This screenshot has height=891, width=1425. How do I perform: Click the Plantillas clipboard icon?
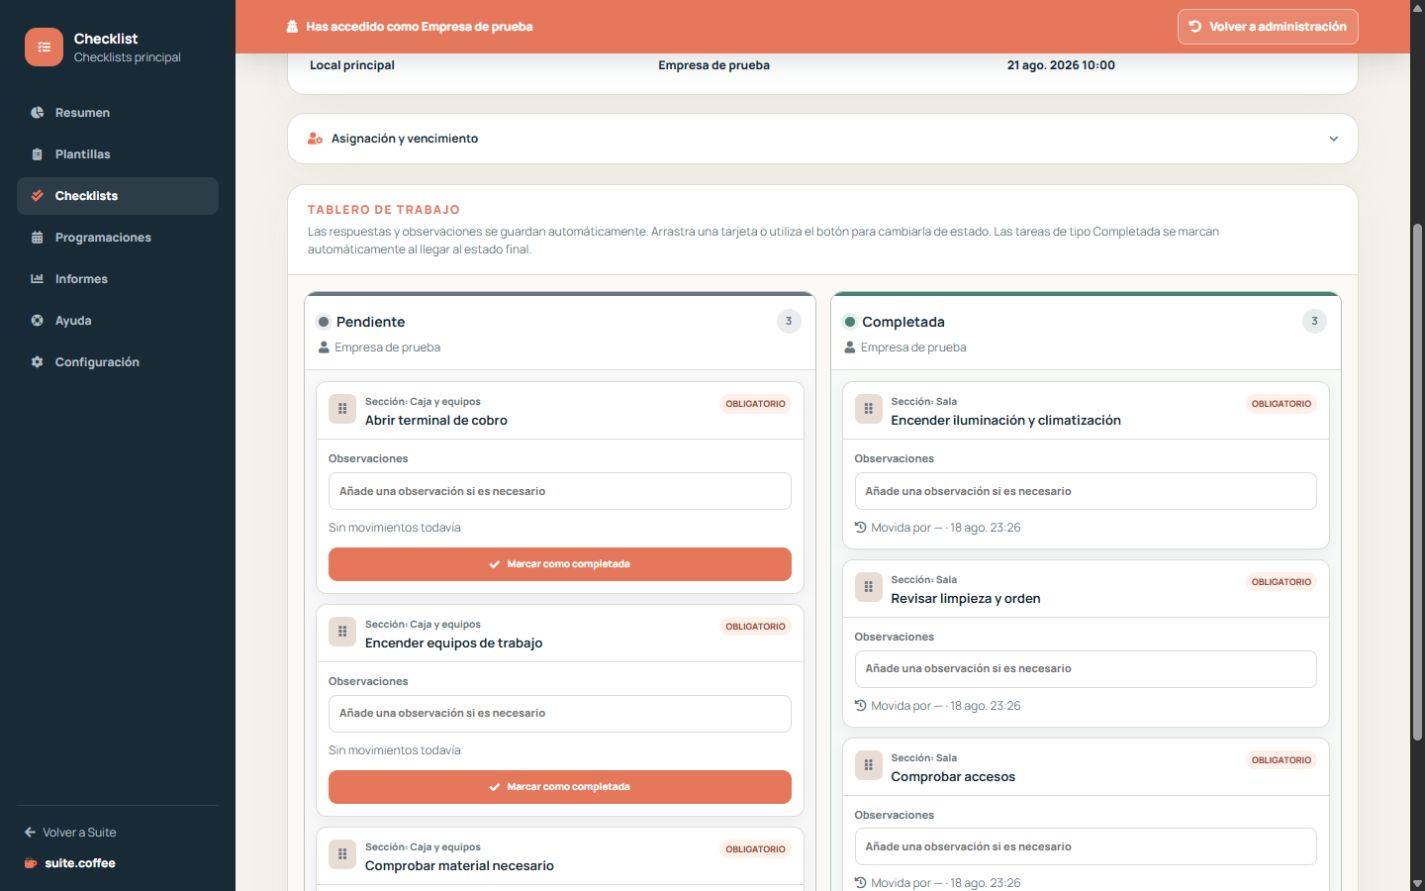pos(37,154)
